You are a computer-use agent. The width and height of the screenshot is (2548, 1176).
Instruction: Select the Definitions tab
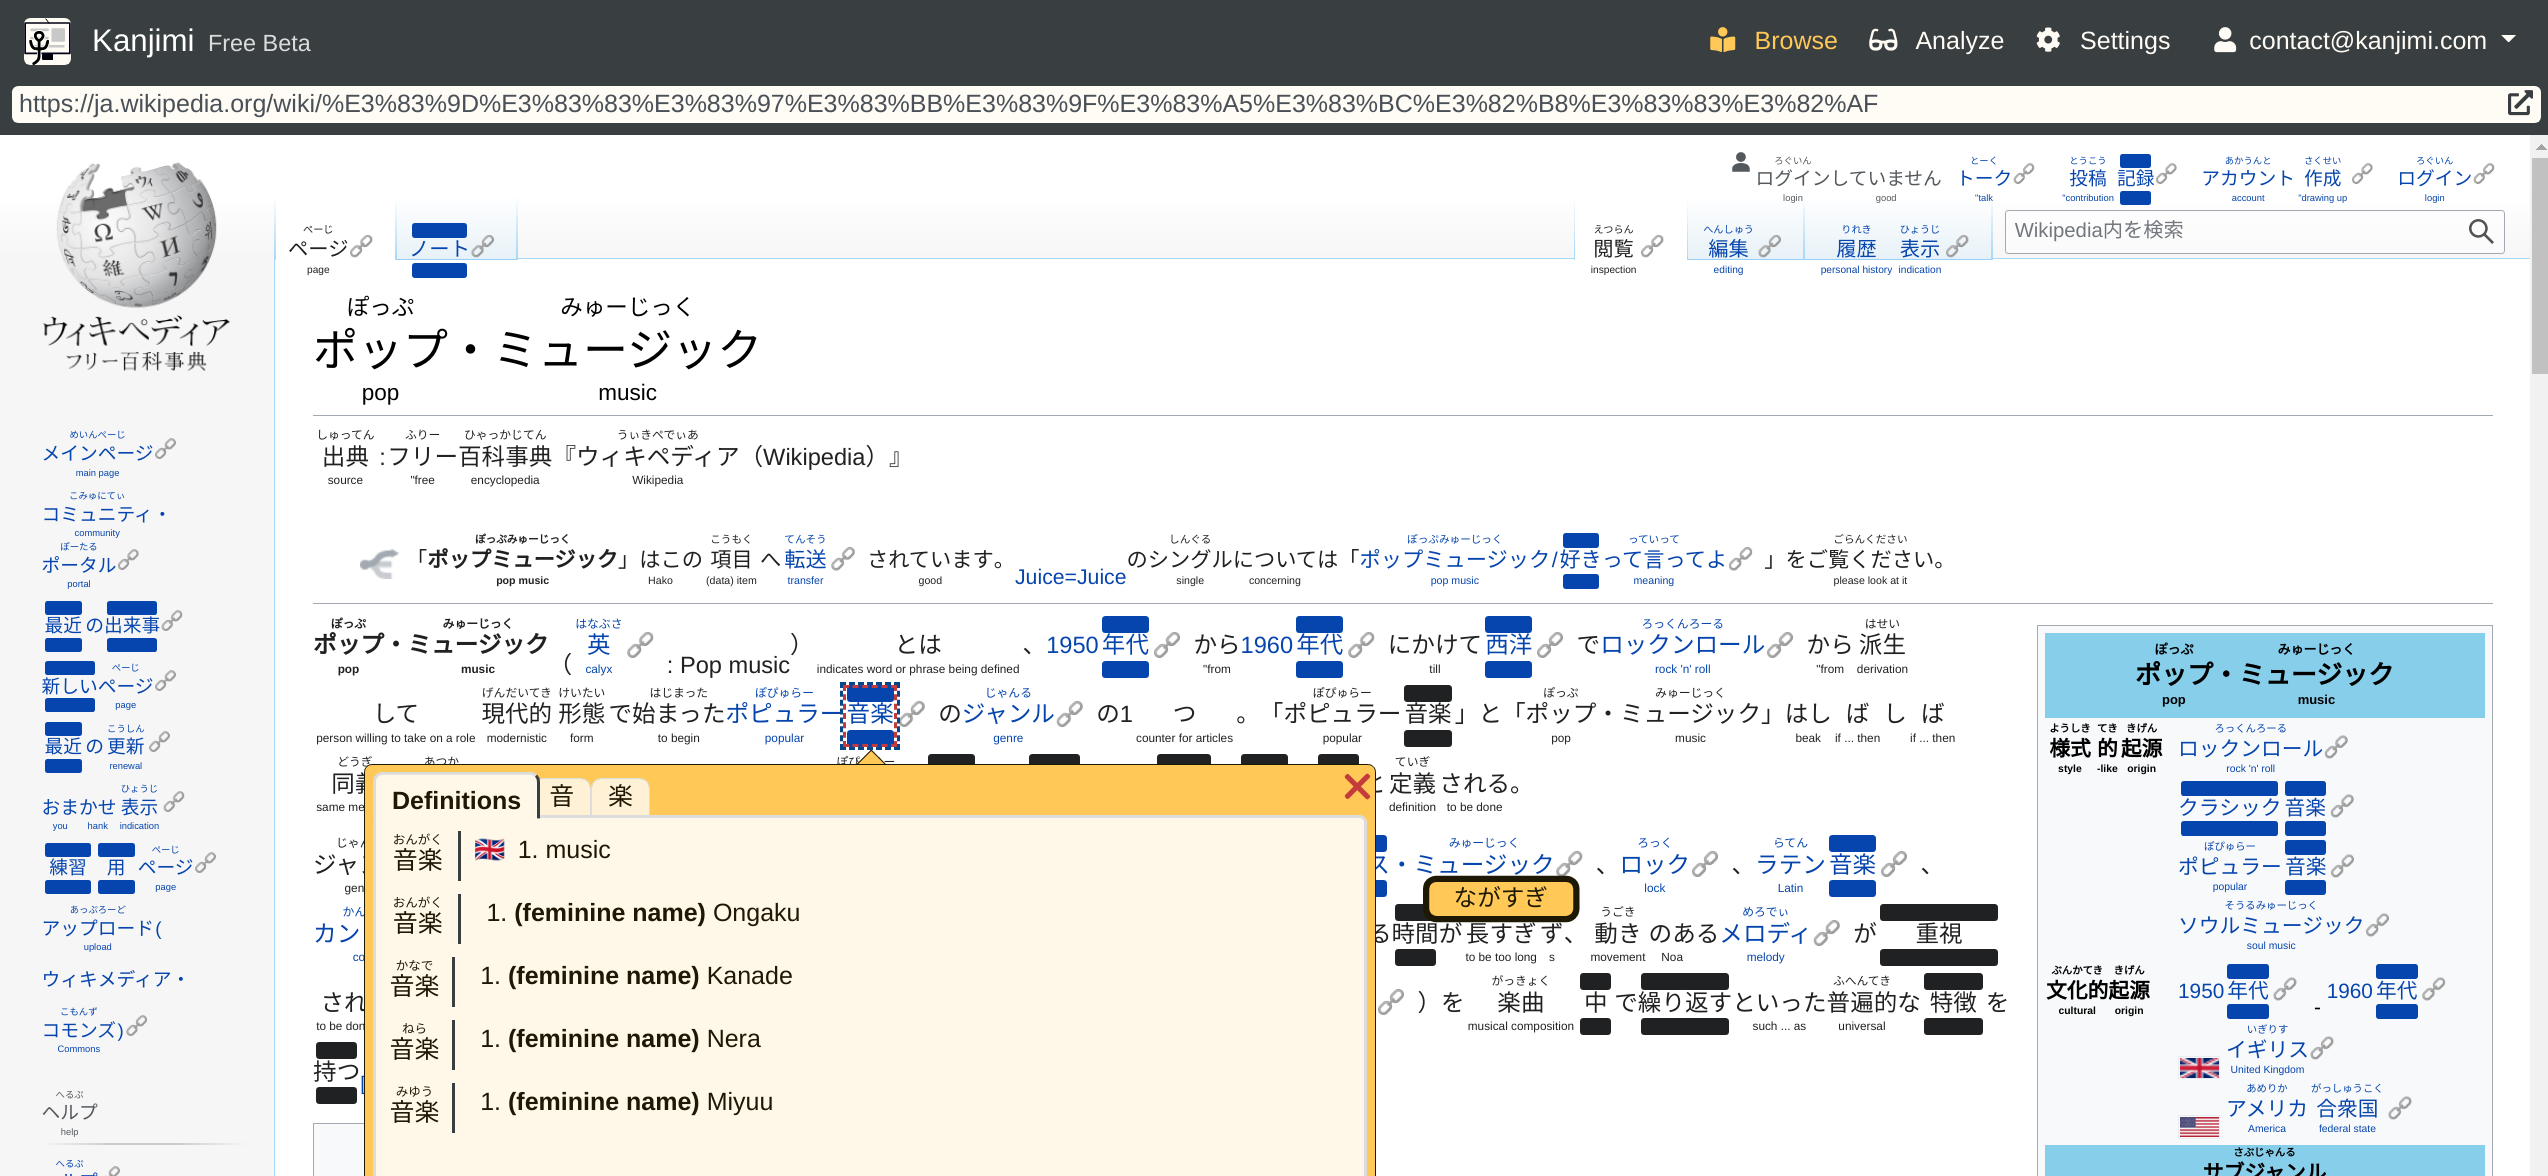point(456,800)
